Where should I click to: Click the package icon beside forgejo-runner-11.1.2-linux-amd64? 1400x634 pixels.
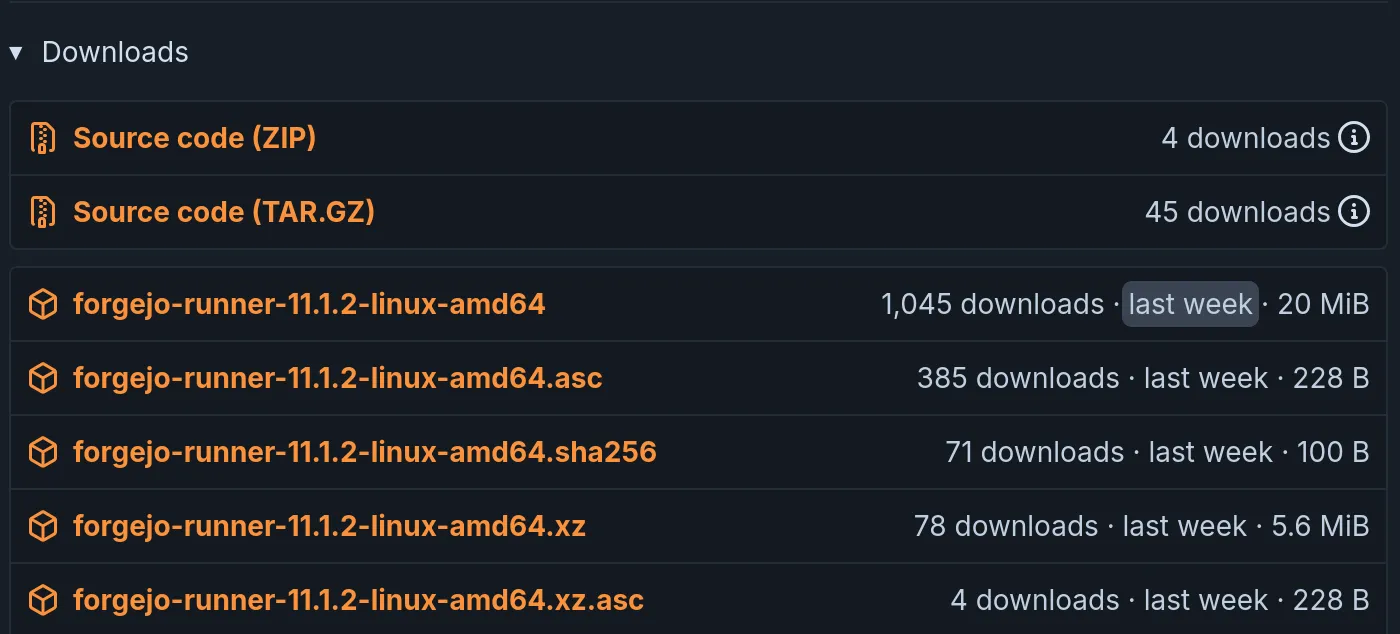(x=41, y=304)
